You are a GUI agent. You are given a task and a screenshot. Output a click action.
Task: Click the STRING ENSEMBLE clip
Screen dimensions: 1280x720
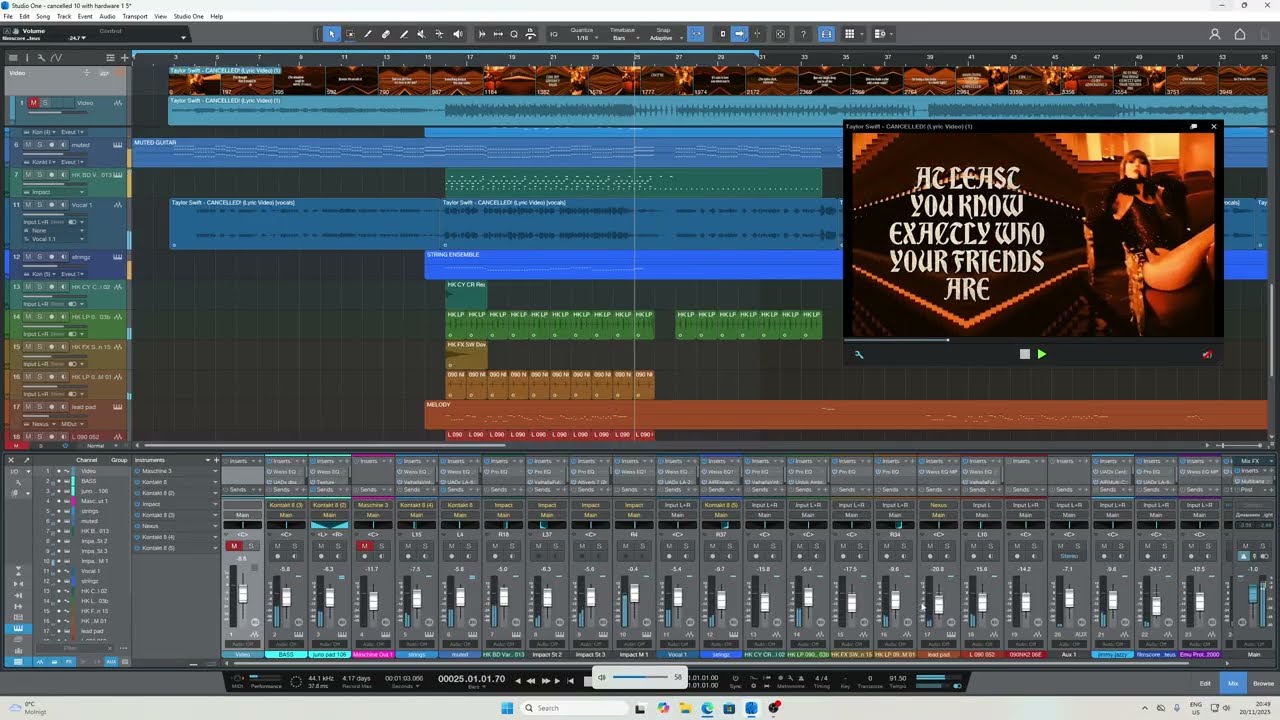pyautogui.click(x=634, y=264)
